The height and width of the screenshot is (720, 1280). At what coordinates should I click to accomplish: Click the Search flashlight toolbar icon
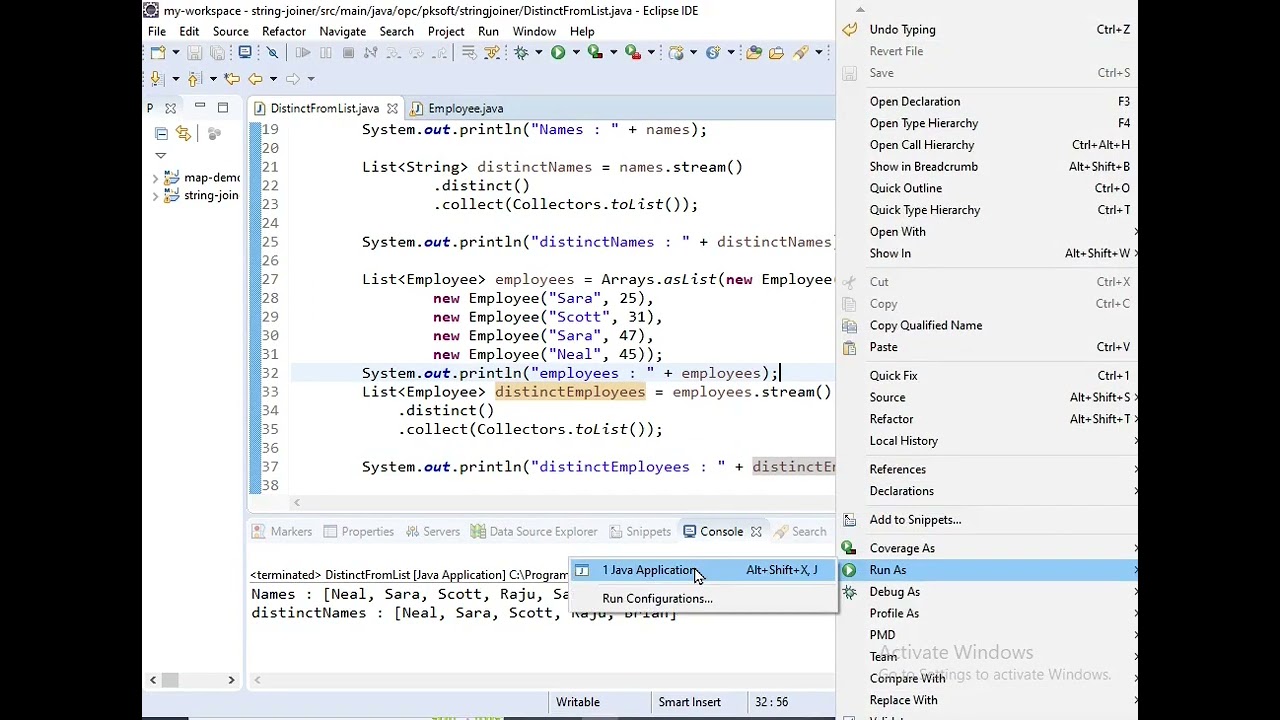800,52
